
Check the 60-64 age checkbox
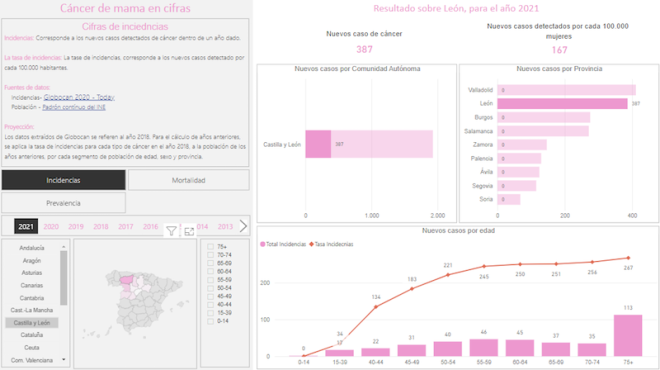point(210,272)
